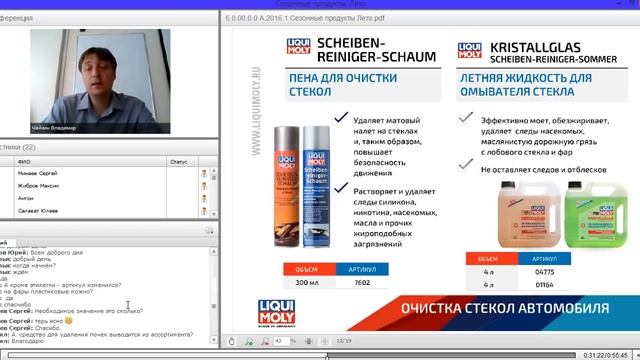
Task: Click the fit-width icon before 12/19
Action: (x=324, y=341)
